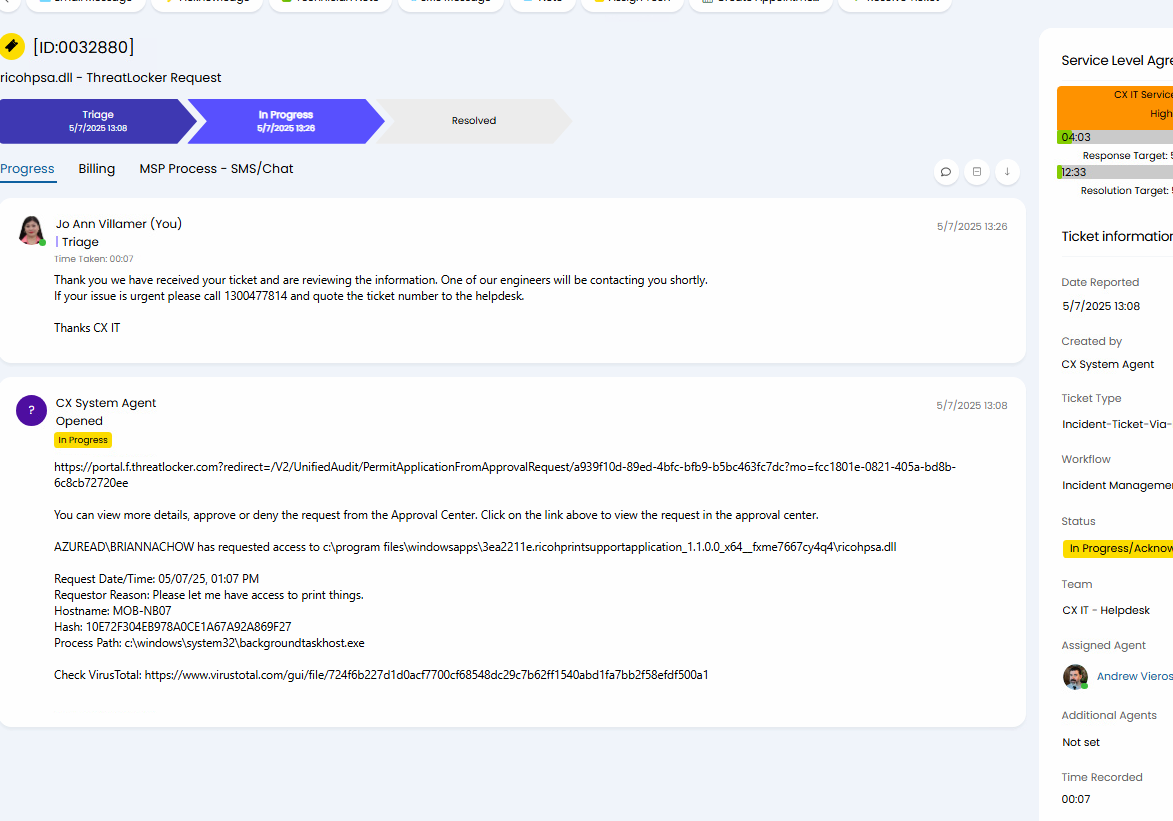Click the 12:33 resolution target progress bar
The width and height of the screenshot is (1173, 821).
pyautogui.click(x=1115, y=172)
